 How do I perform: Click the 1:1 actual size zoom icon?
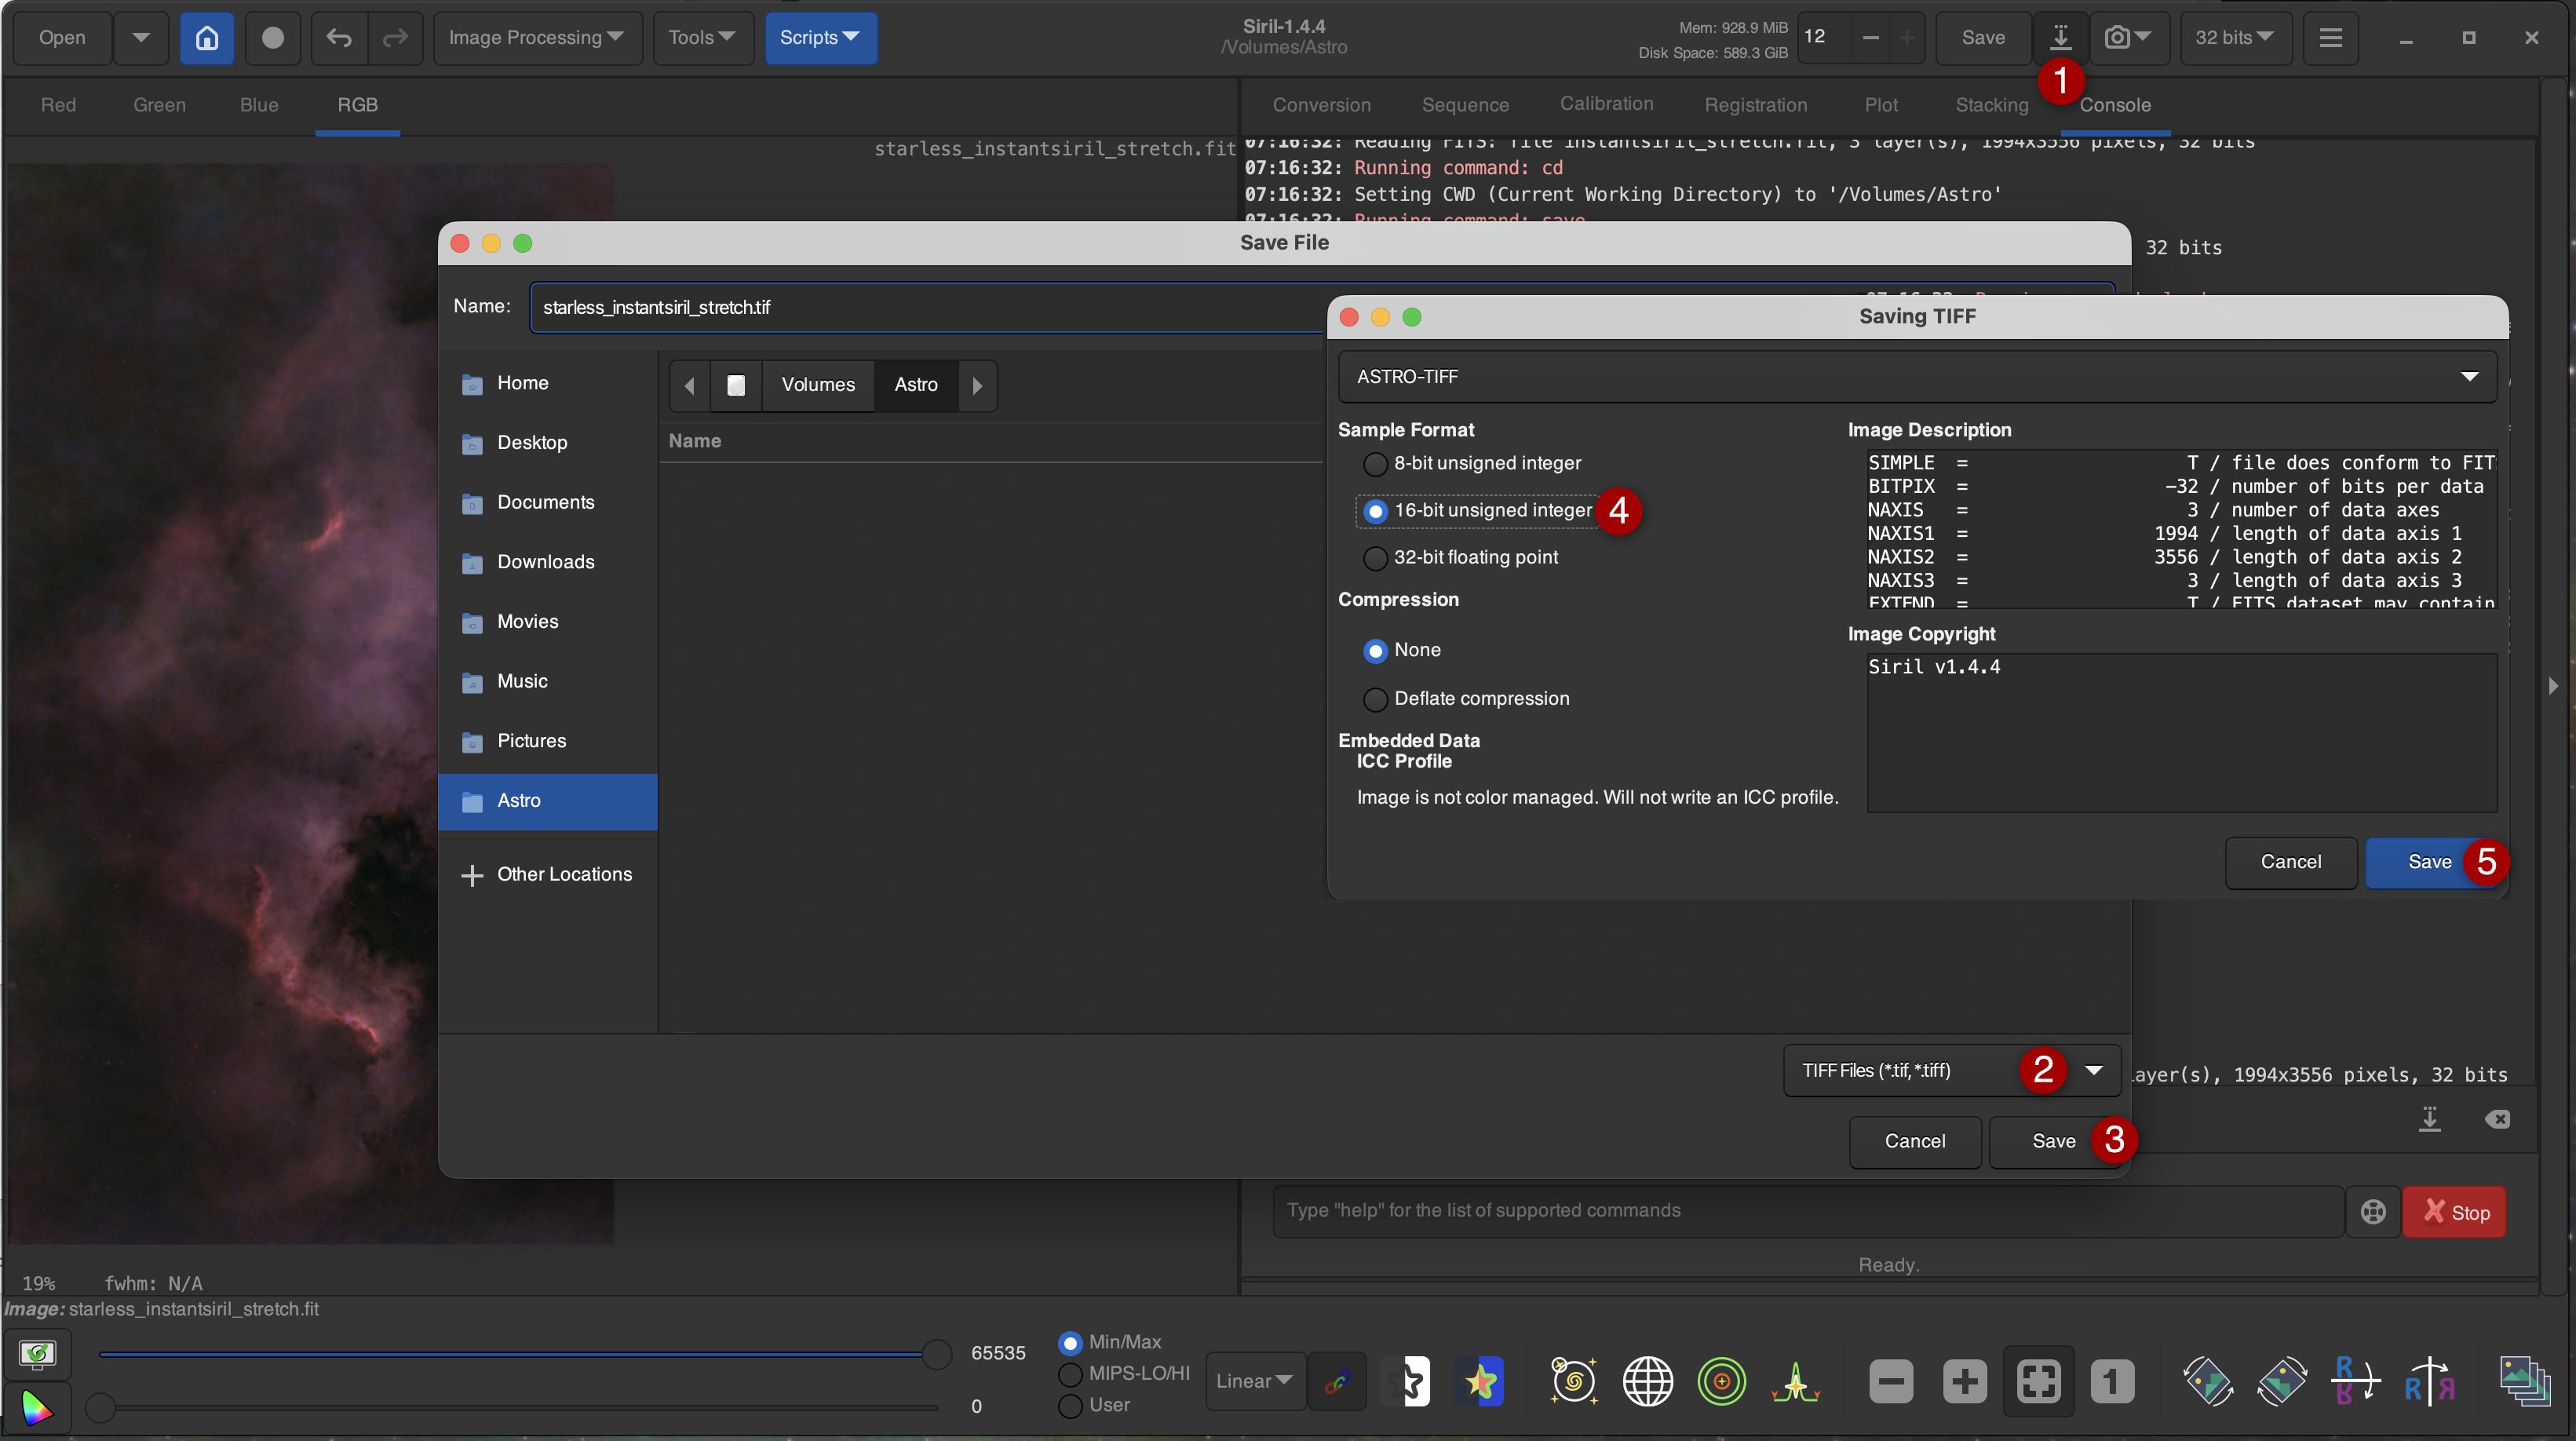point(2111,1381)
